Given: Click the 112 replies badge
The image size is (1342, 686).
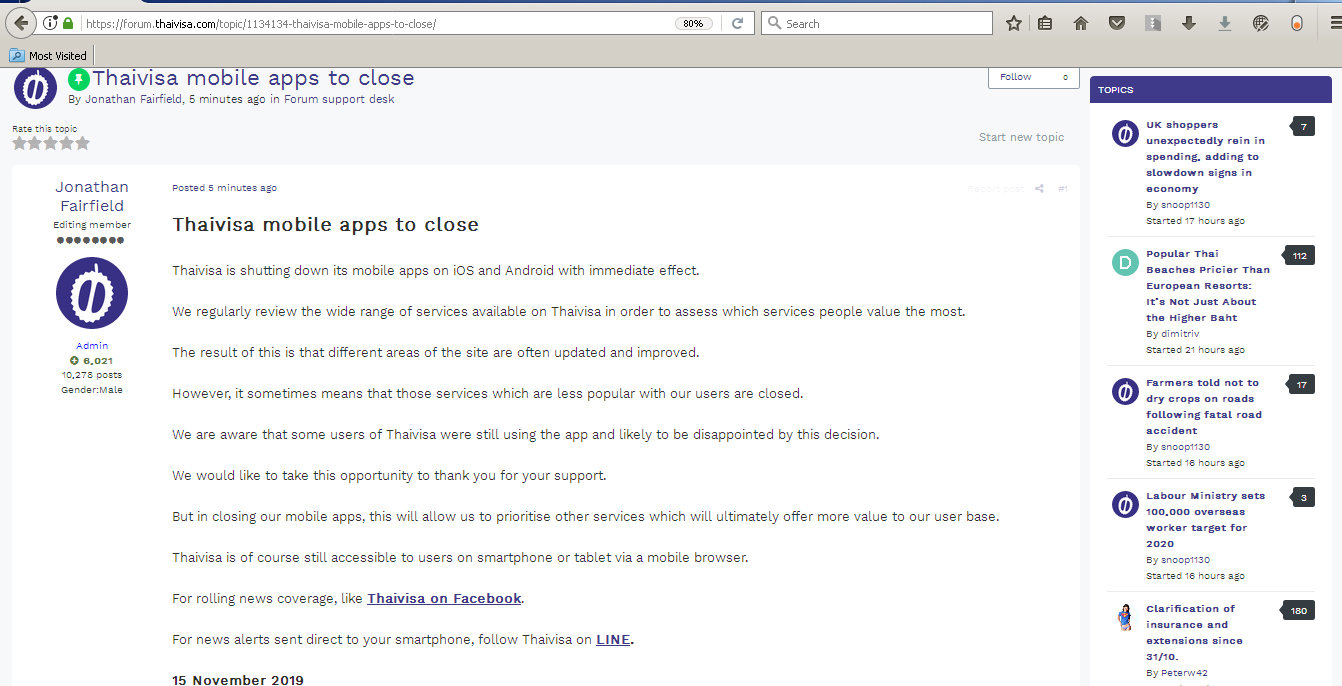Looking at the screenshot, I should (1299, 256).
